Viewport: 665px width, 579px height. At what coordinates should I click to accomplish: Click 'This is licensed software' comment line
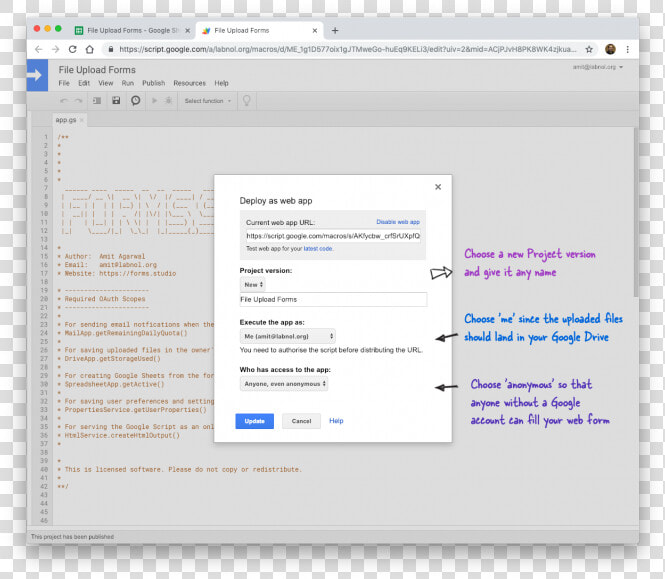(180, 470)
